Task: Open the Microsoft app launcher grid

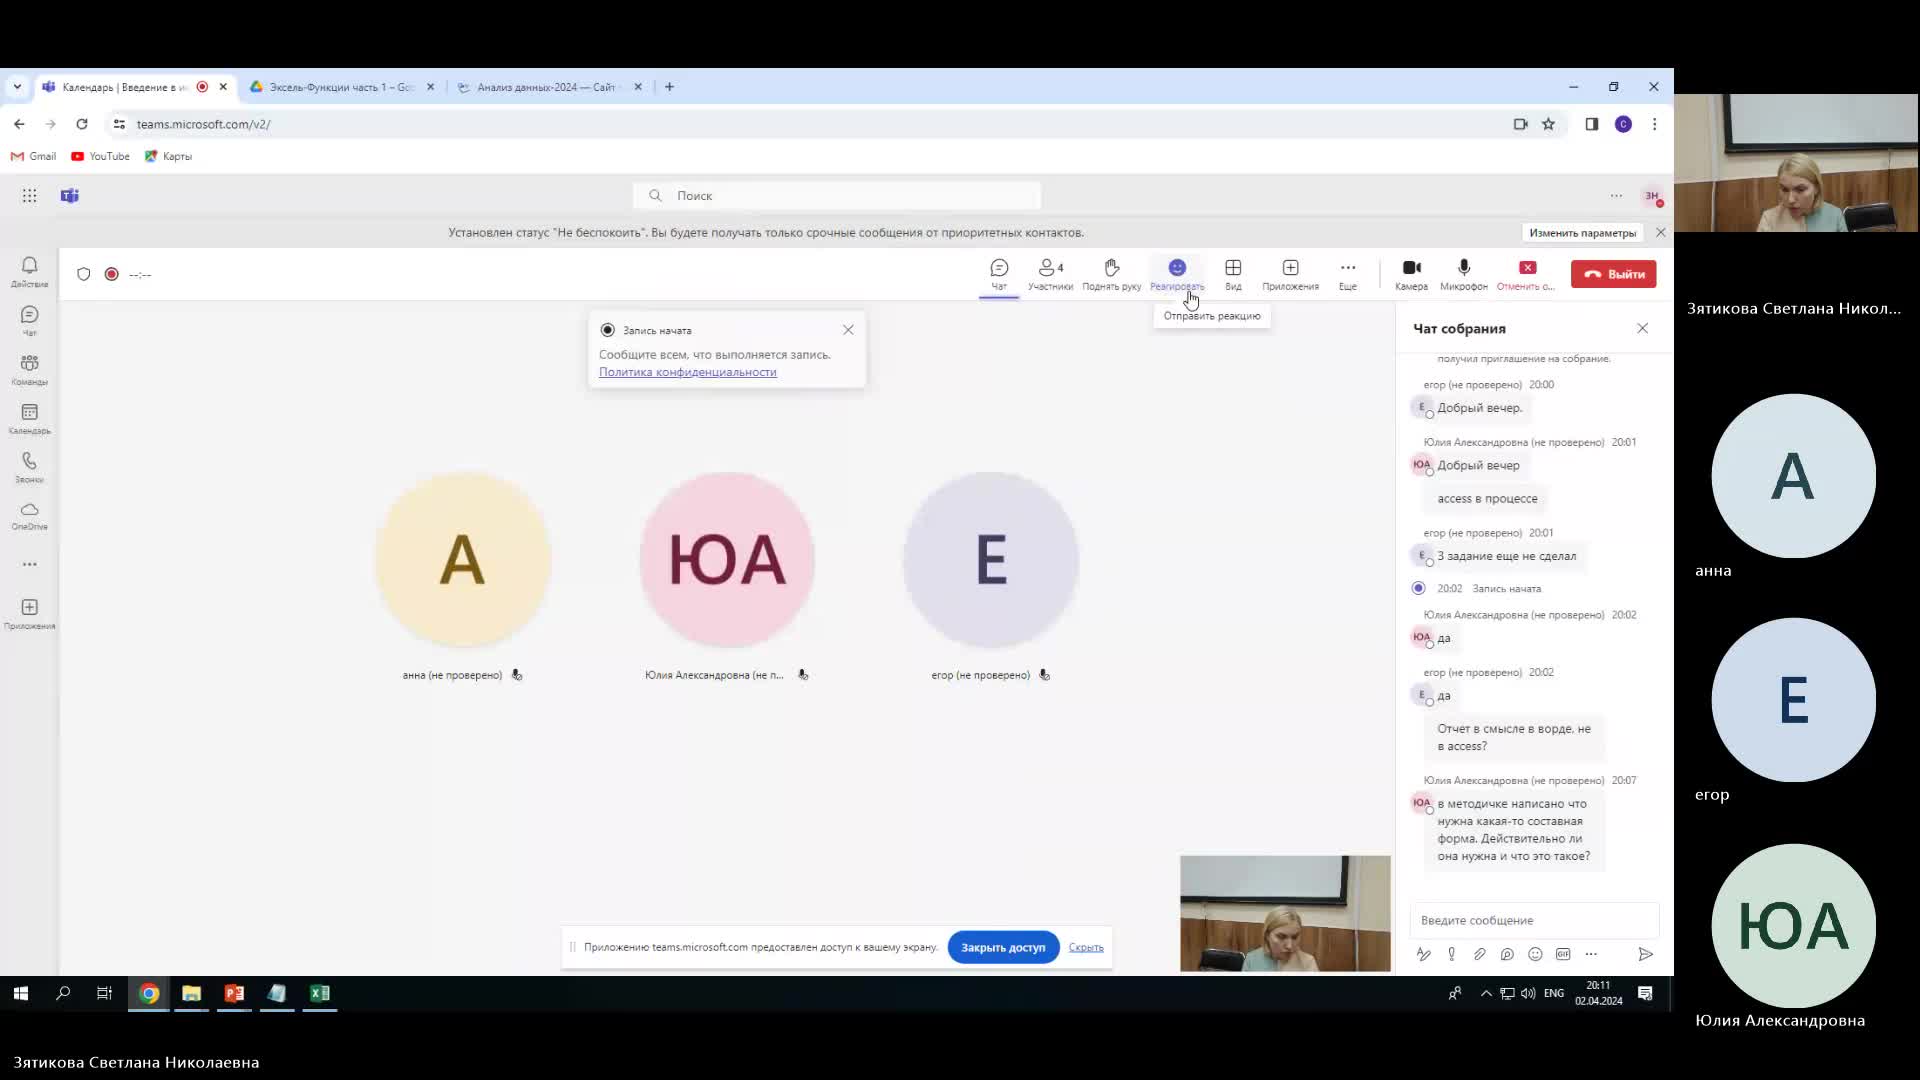Action: [29, 196]
